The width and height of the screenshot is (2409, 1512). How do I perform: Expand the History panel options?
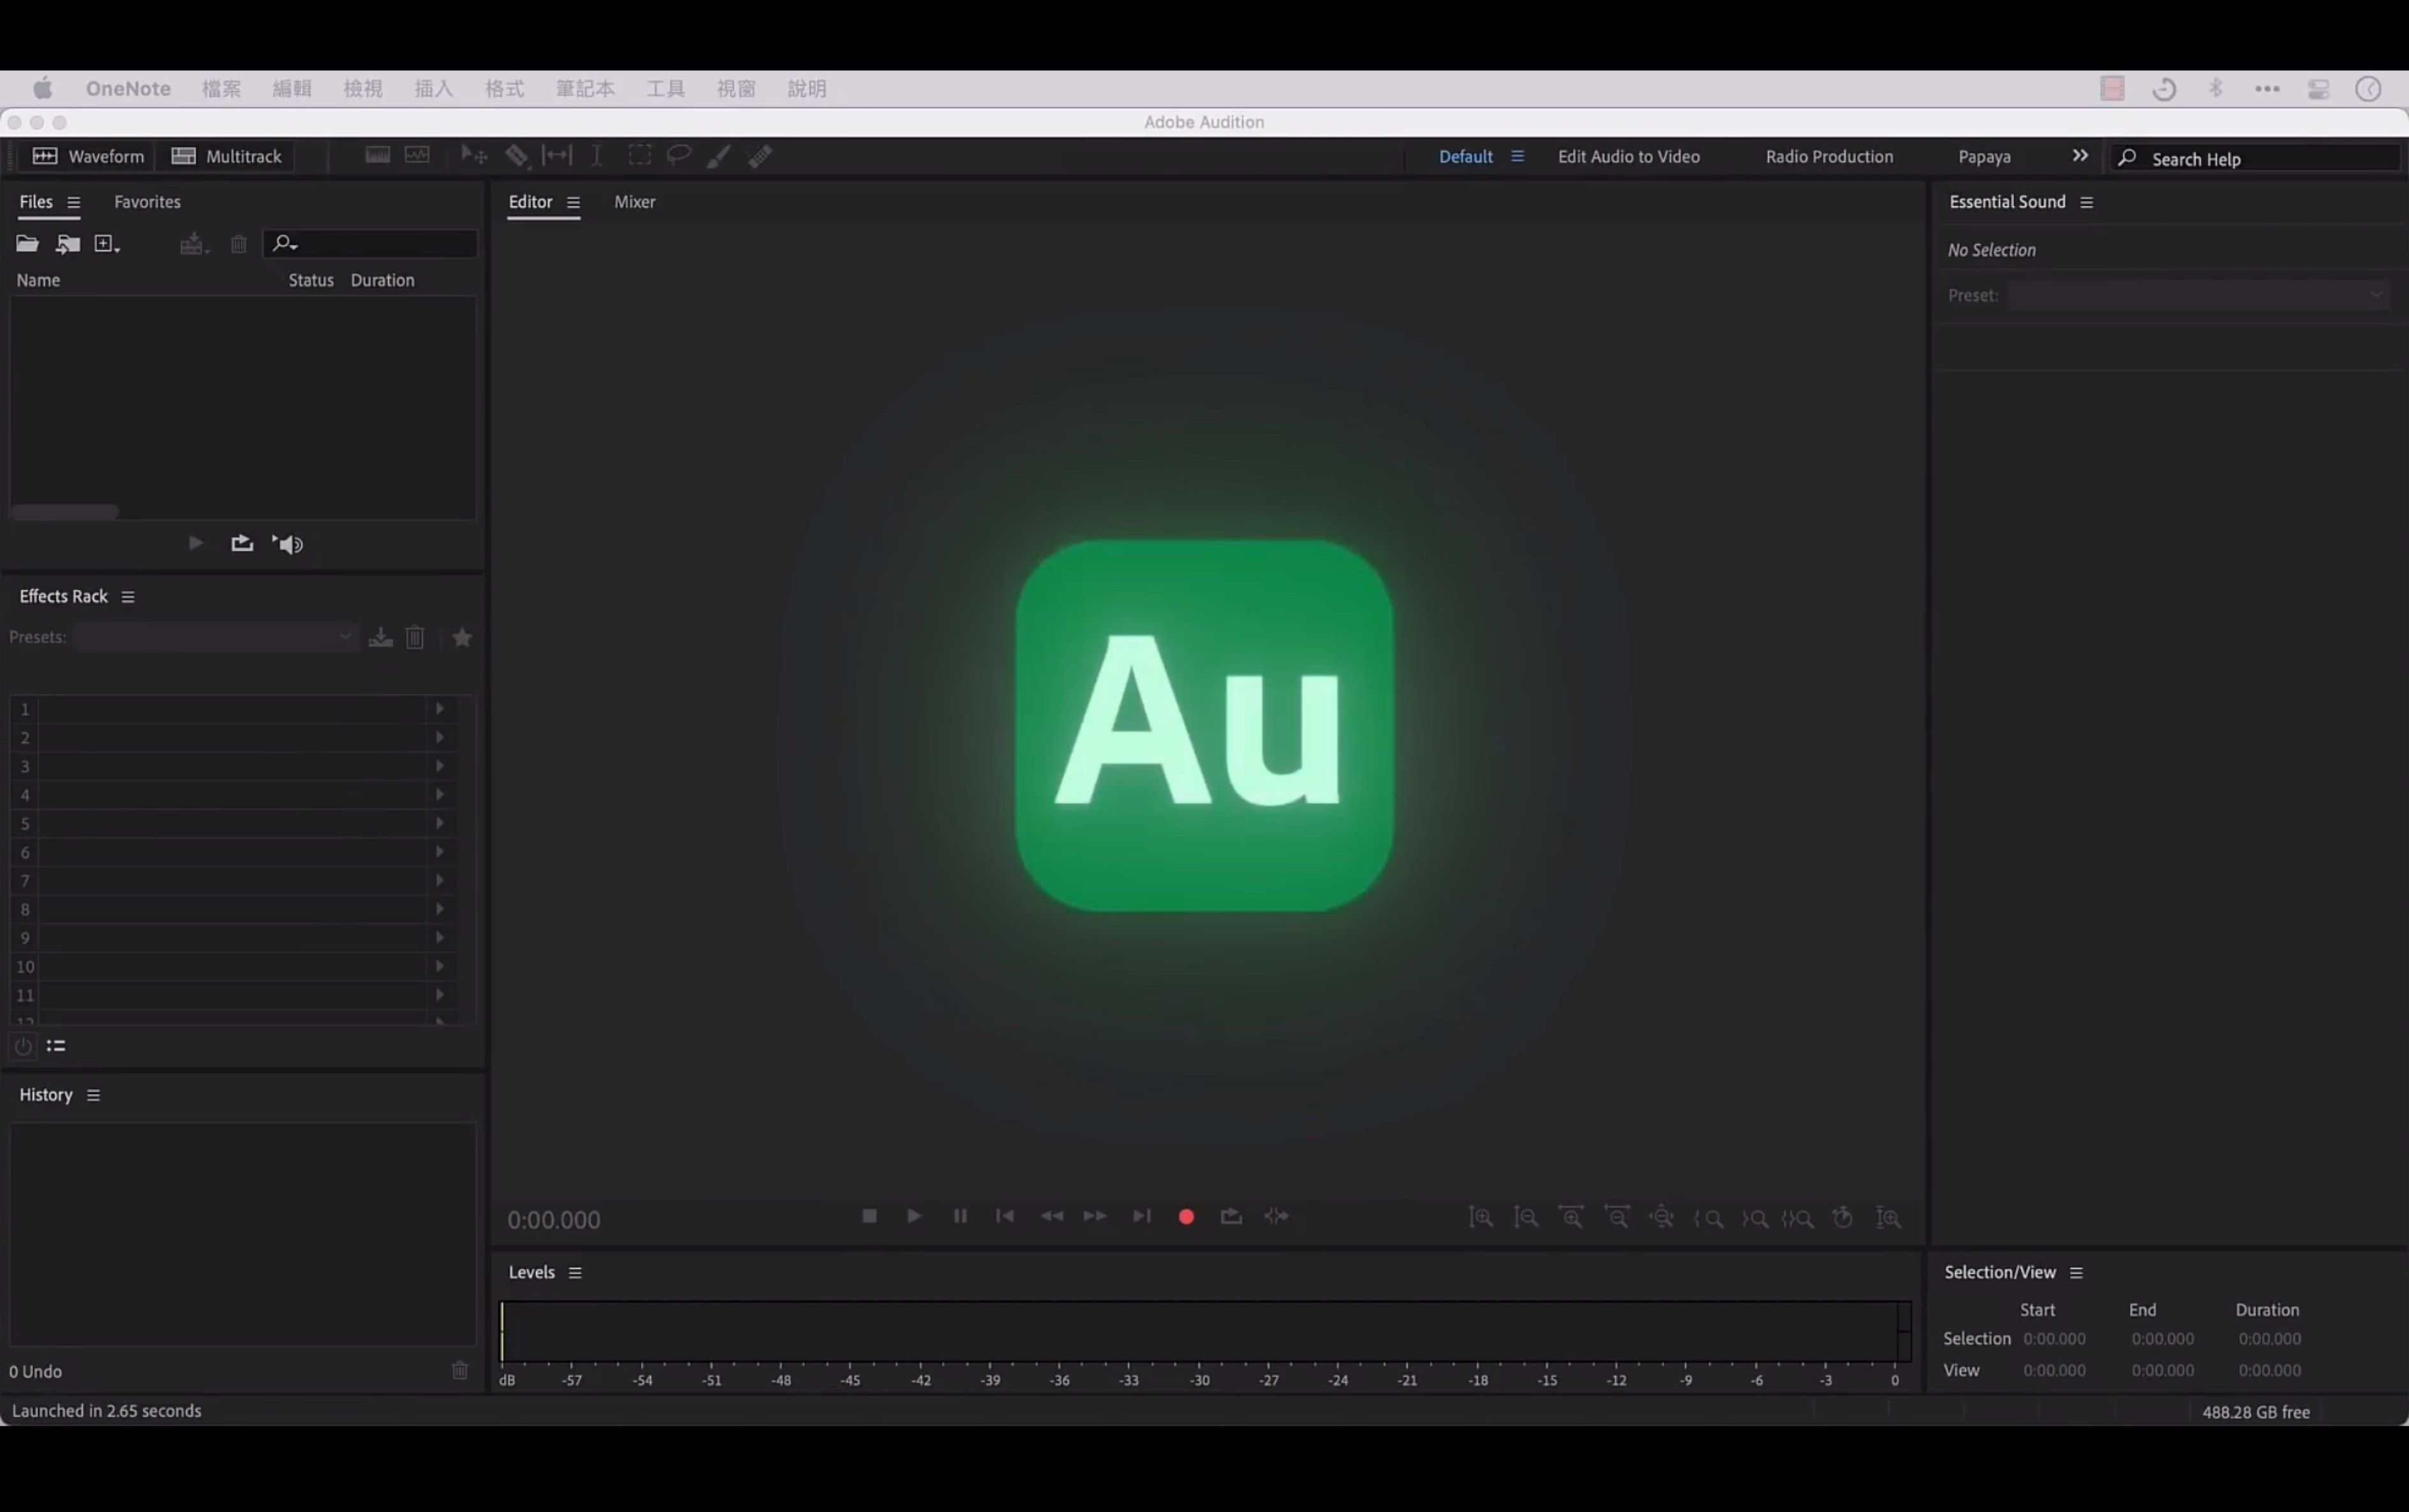tap(93, 1094)
